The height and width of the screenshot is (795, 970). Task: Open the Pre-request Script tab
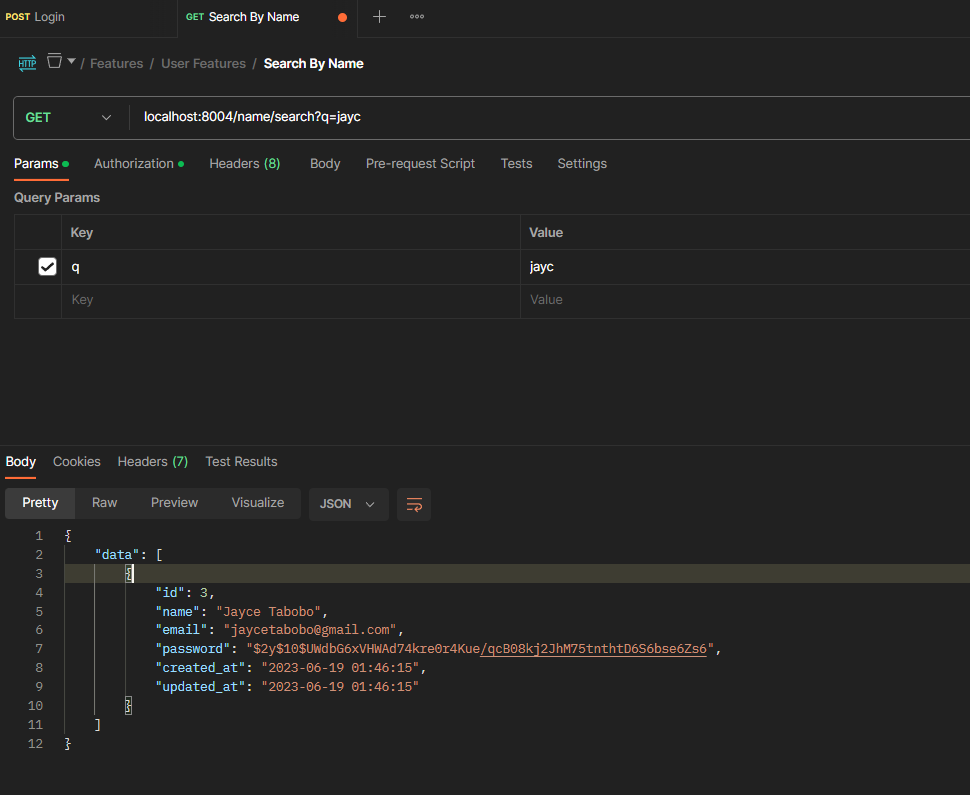pos(420,163)
